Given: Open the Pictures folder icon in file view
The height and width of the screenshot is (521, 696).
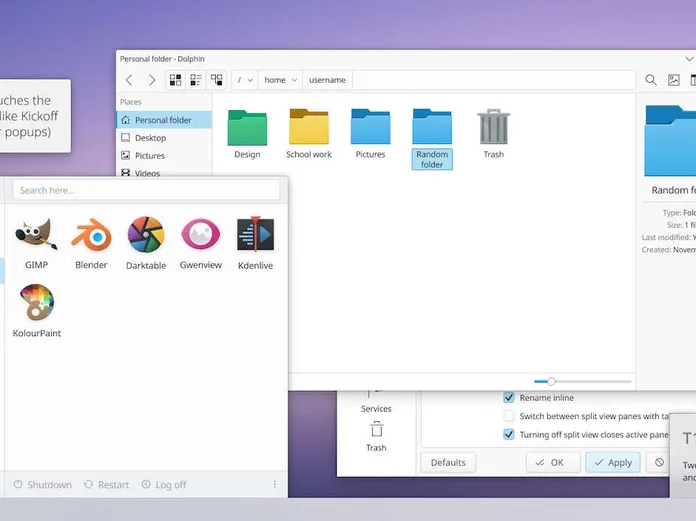Looking at the screenshot, I should click(370, 134).
